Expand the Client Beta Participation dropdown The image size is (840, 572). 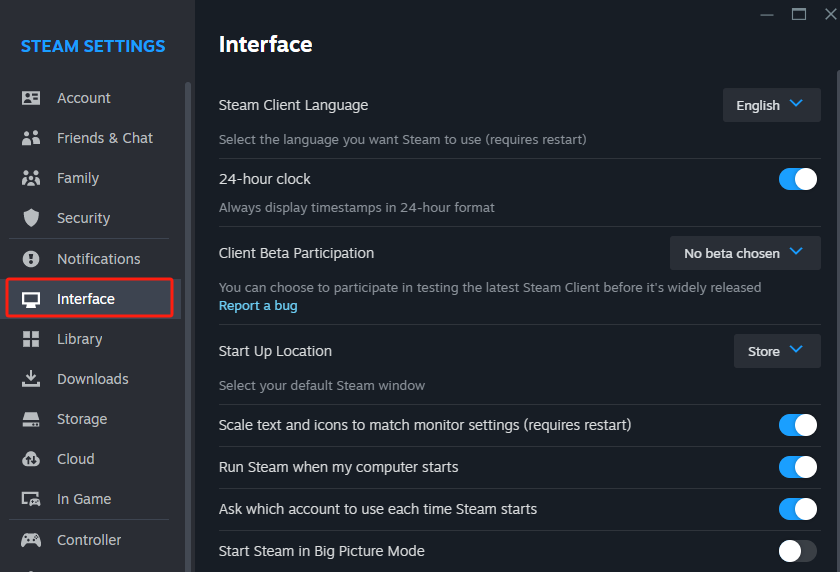pyautogui.click(x=745, y=253)
